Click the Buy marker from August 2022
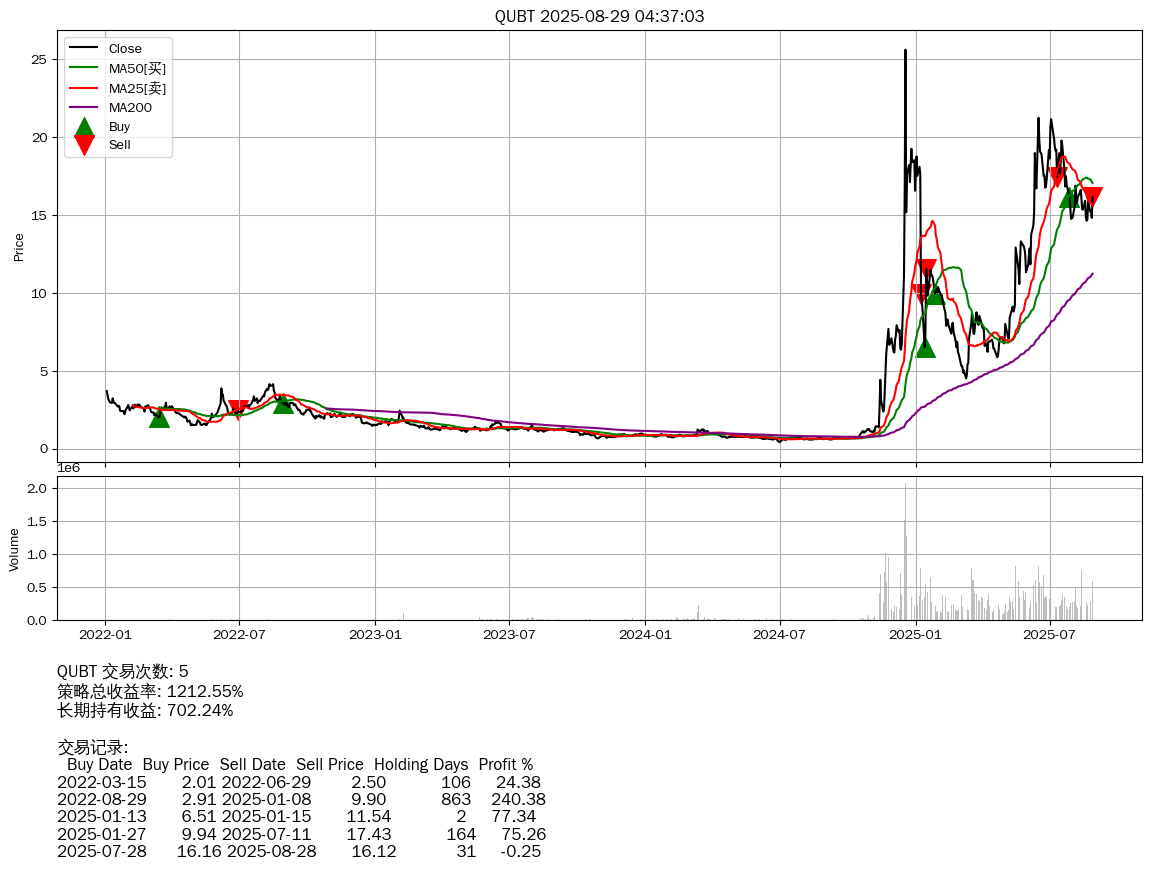1152x870 pixels. click(283, 404)
